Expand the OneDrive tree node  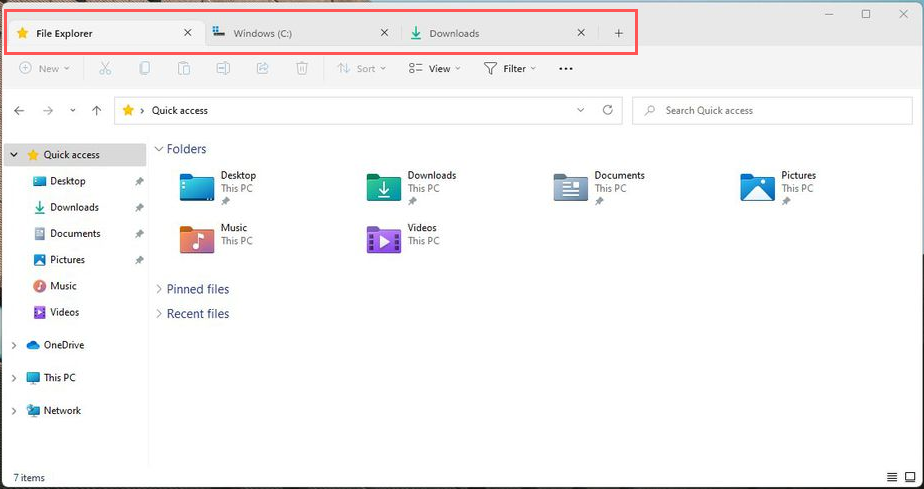click(14, 345)
